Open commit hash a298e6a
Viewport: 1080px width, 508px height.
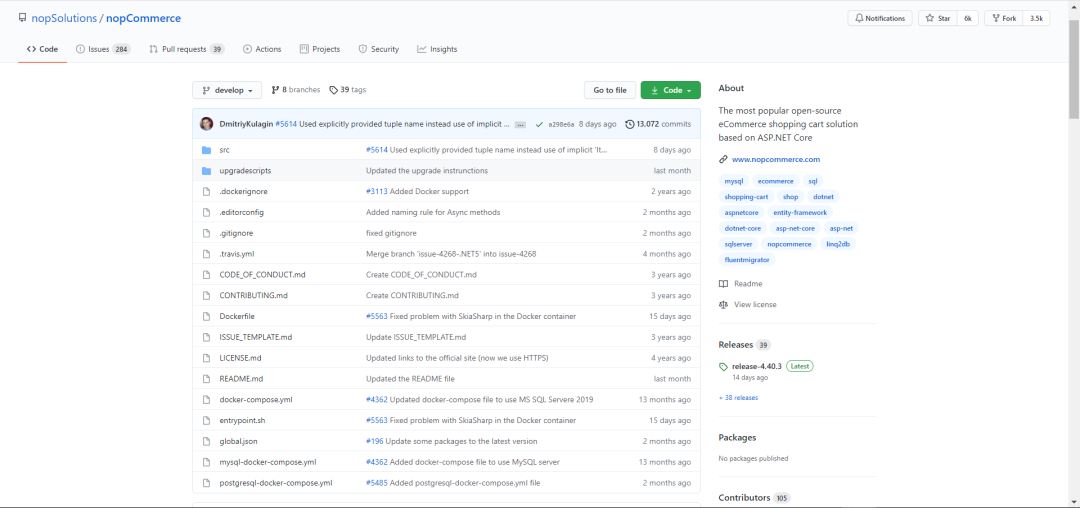[561, 125]
